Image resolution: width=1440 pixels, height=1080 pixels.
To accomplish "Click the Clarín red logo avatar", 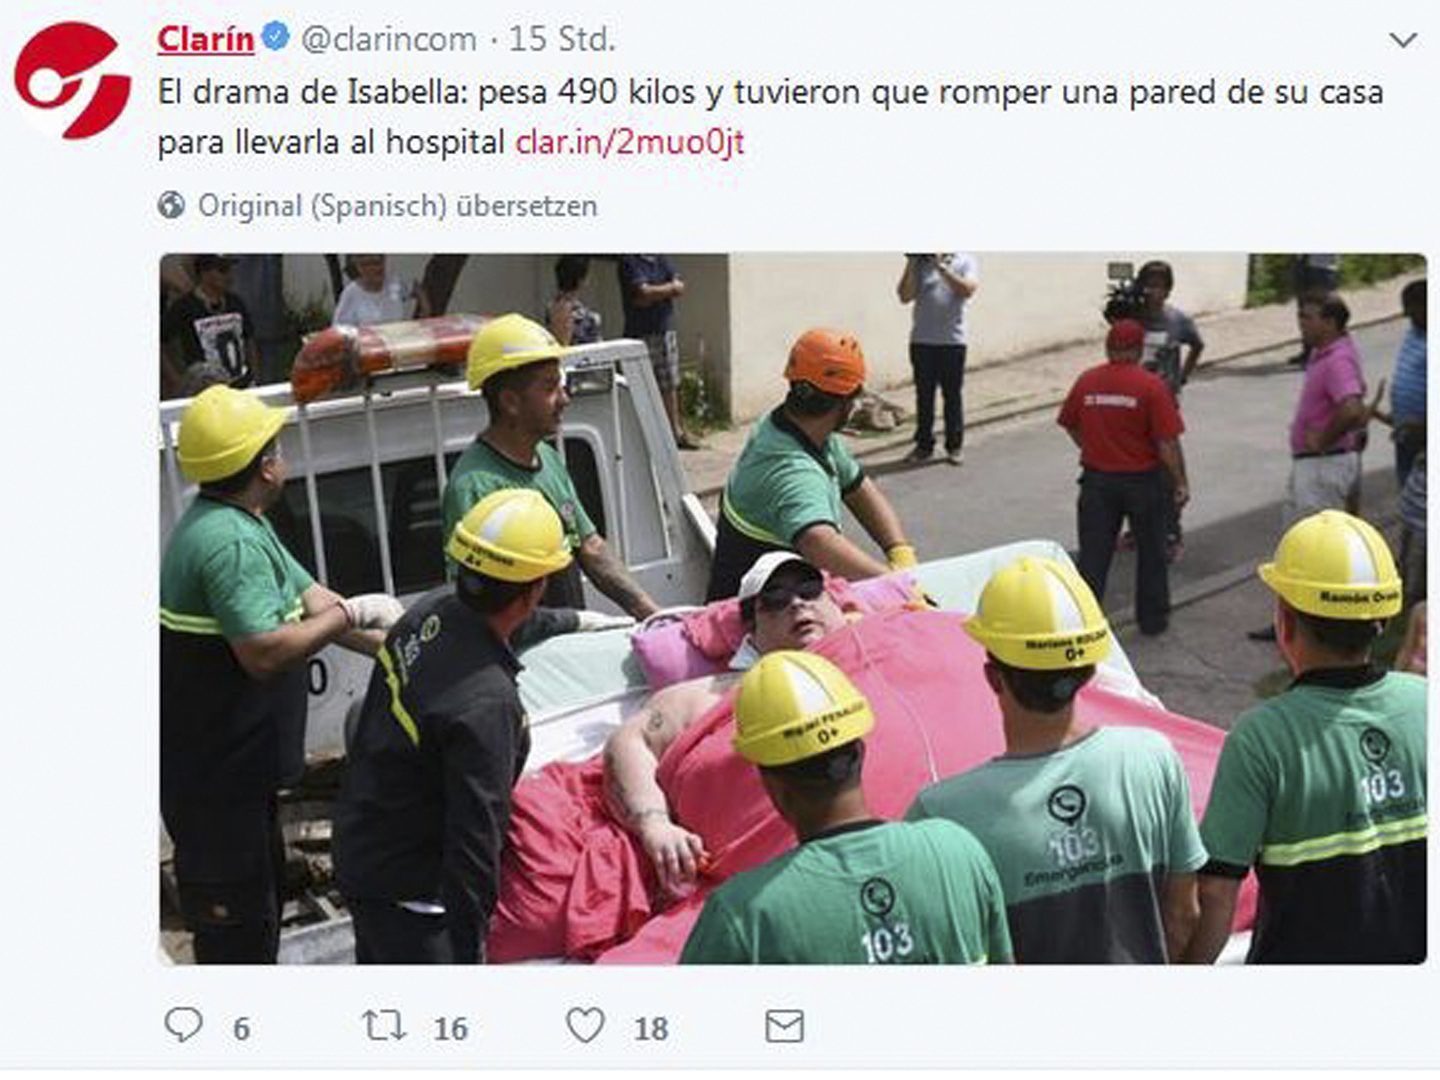I will pyautogui.click(x=72, y=80).
